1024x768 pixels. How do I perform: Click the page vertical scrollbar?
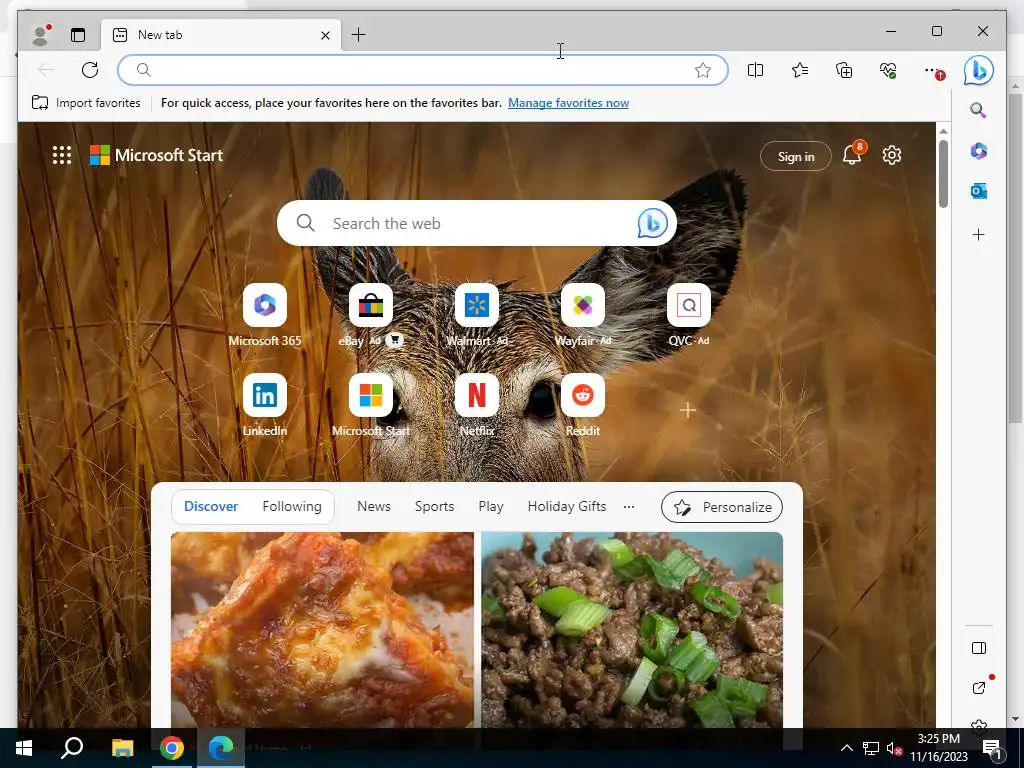coord(943,175)
